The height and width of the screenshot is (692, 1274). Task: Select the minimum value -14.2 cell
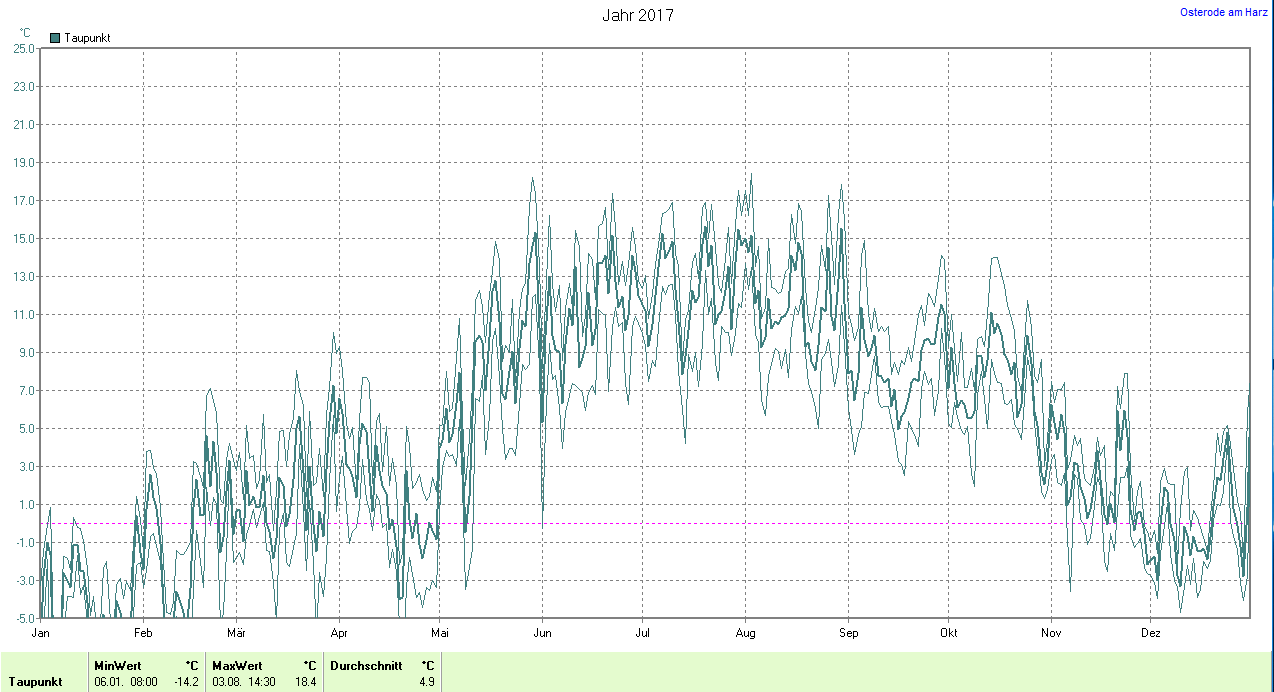(x=187, y=682)
